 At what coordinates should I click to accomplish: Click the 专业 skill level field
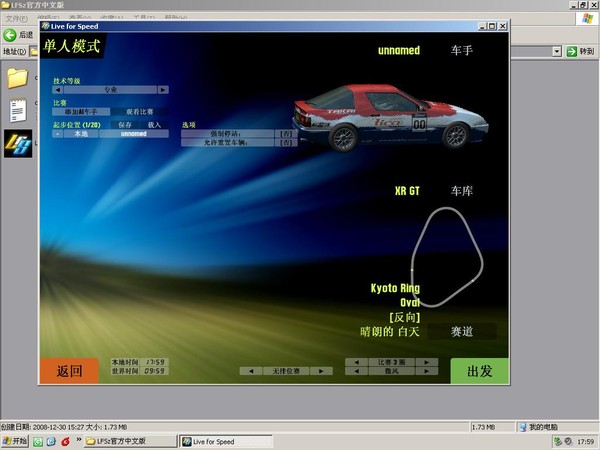111,90
